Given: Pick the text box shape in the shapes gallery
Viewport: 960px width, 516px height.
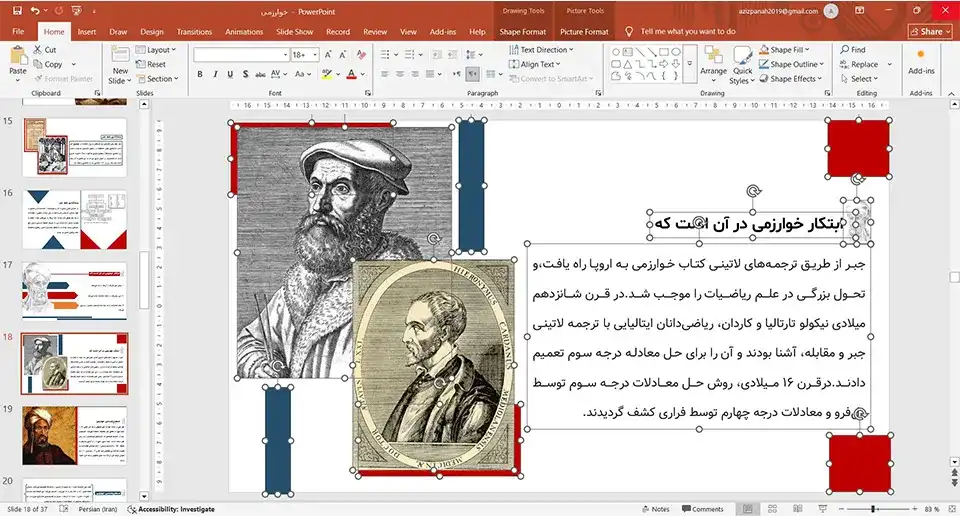Looking at the screenshot, I should click(628, 52).
